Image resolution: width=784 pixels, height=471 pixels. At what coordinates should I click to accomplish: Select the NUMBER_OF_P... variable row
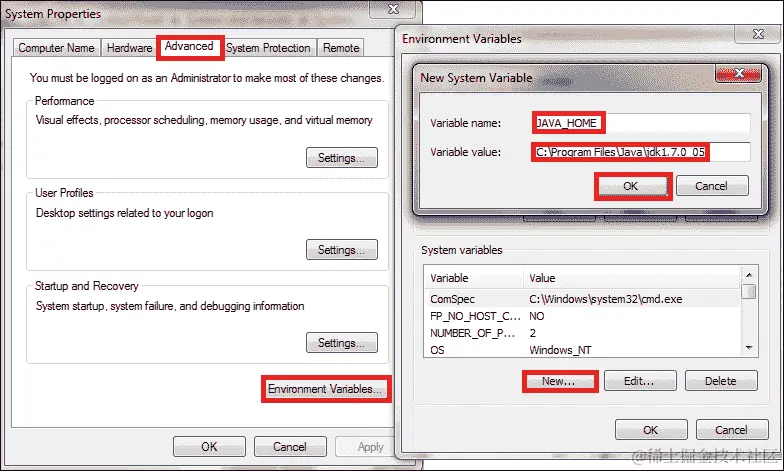(583, 333)
